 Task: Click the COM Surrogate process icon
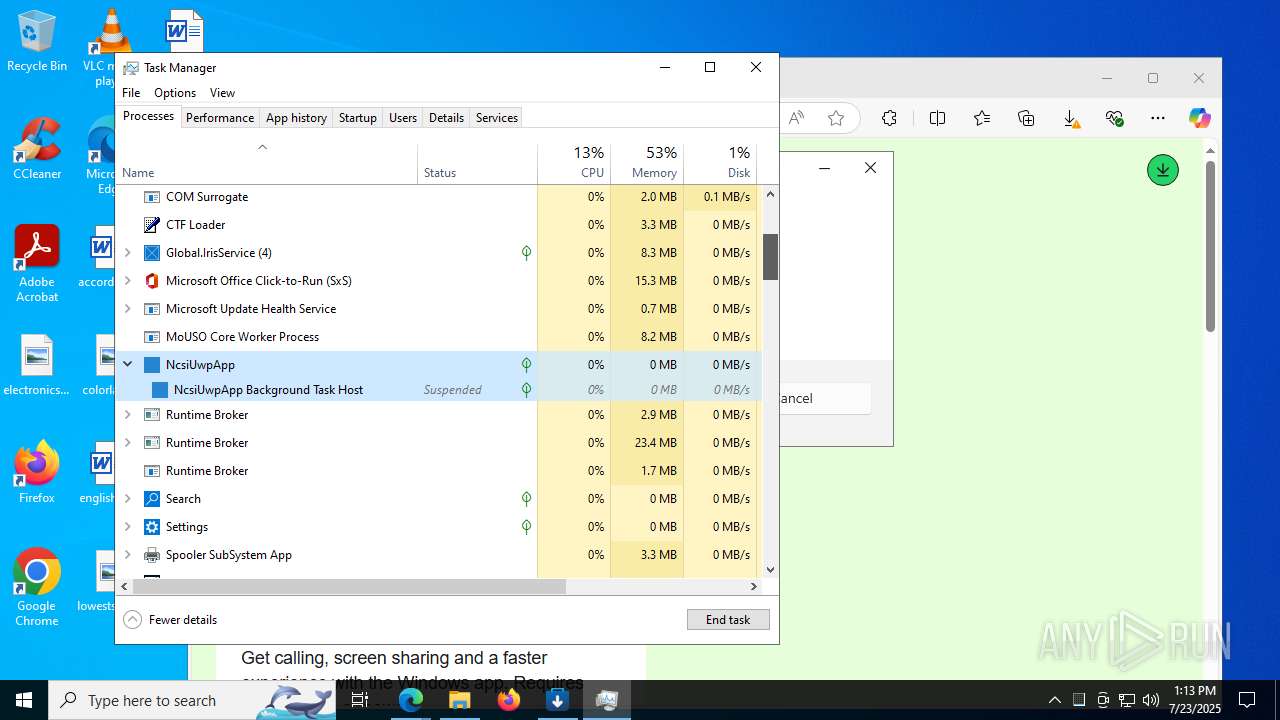click(152, 197)
